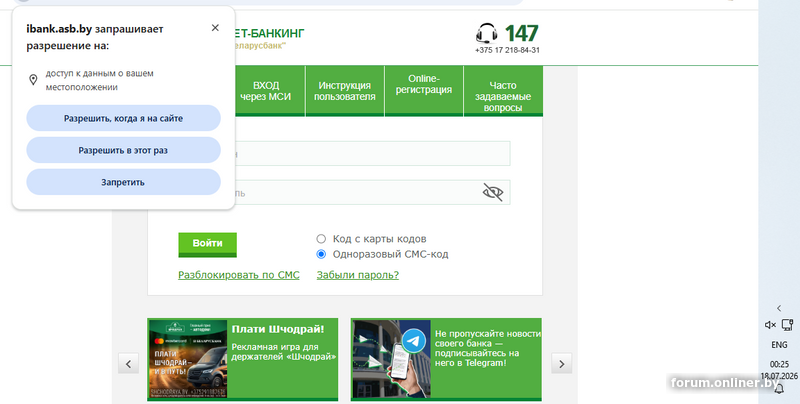Select 'Одноразовый СМС-код' radio option
Viewport: 800px width, 404px height.
321,254
